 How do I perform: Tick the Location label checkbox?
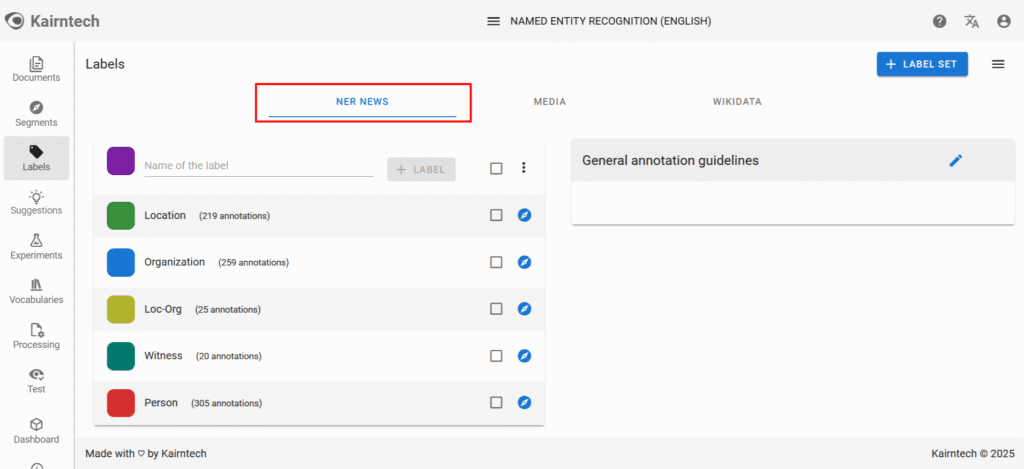click(496, 215)
